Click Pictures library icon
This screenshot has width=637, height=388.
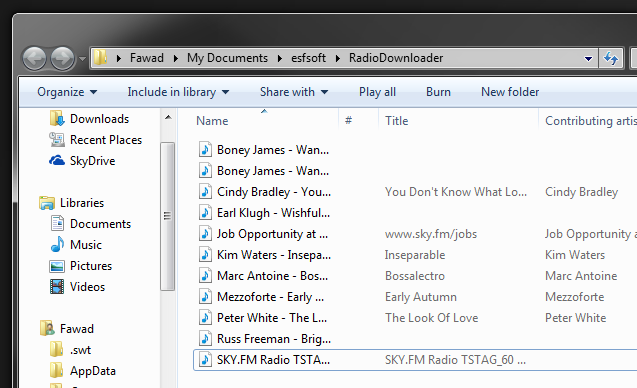[x=57, y=266]
